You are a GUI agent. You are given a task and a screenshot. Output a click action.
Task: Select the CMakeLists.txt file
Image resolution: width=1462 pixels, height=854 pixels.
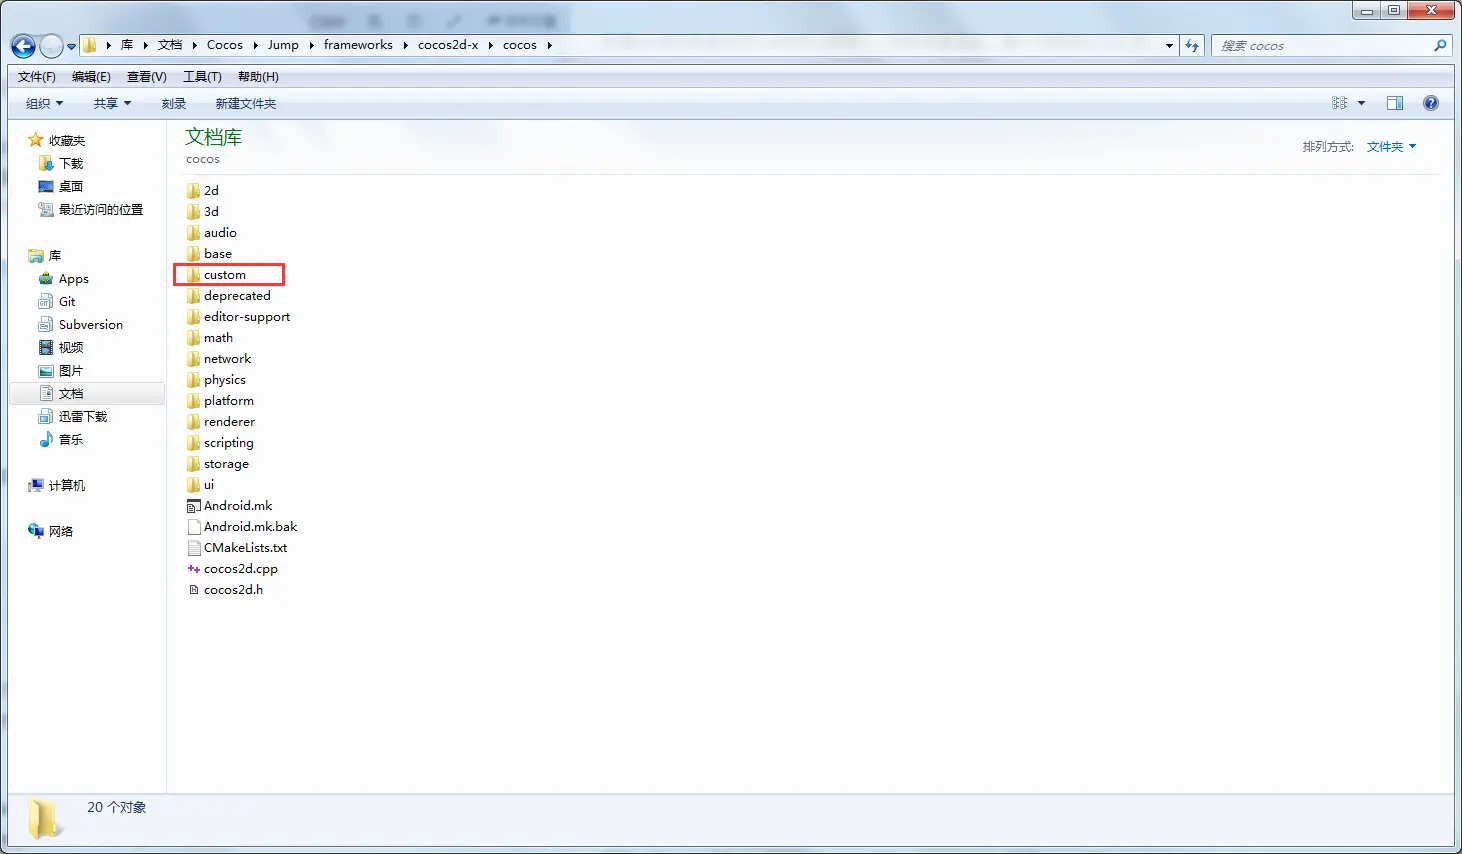(x=237, y=547)
